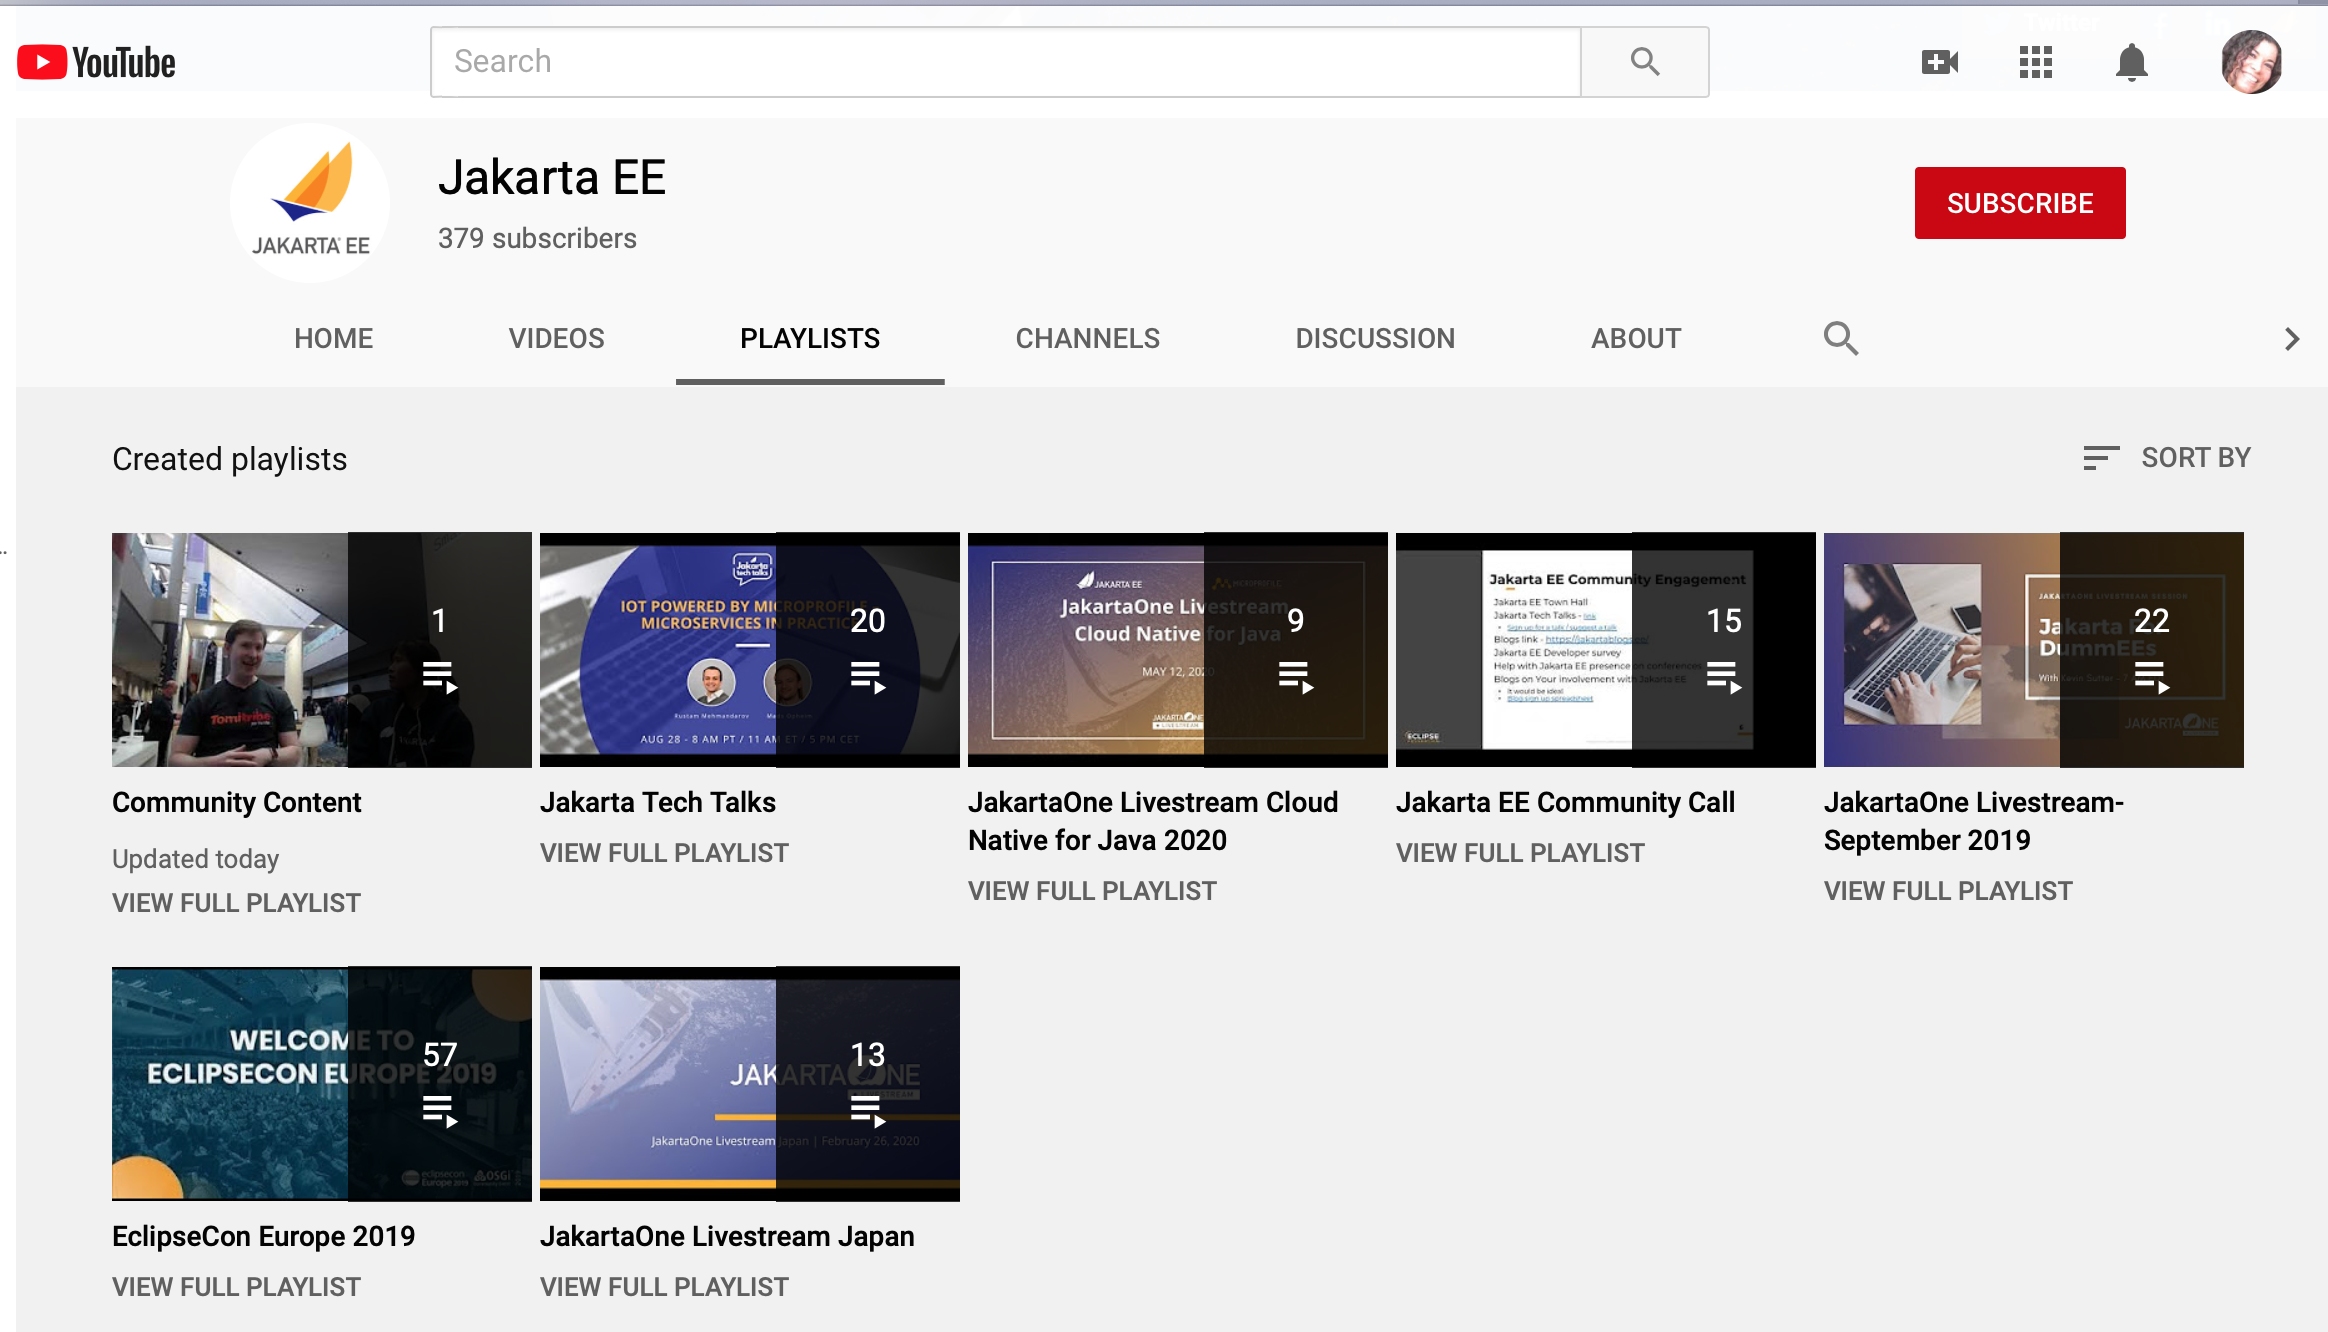Expand more tabs with the right chevron
The width and height of the screenshot is (2328, 1332).
point(2291,339)
